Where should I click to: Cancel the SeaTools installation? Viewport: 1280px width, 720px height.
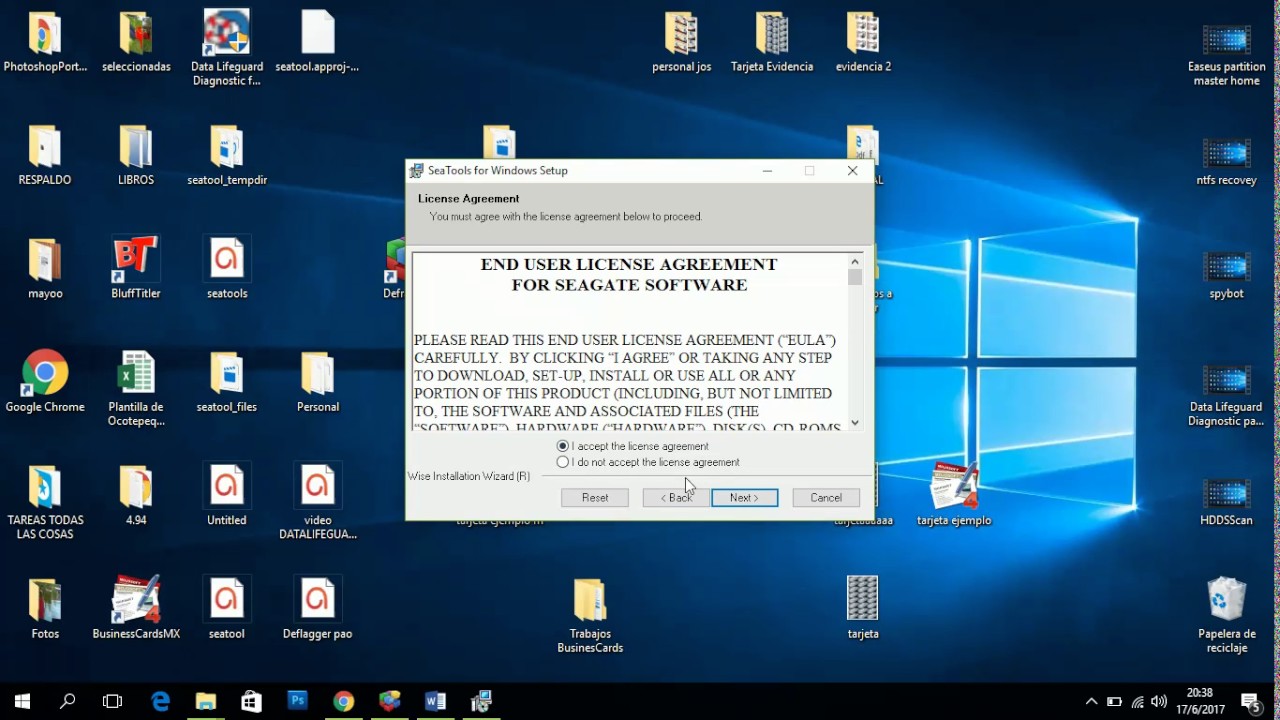coord(826,497)
